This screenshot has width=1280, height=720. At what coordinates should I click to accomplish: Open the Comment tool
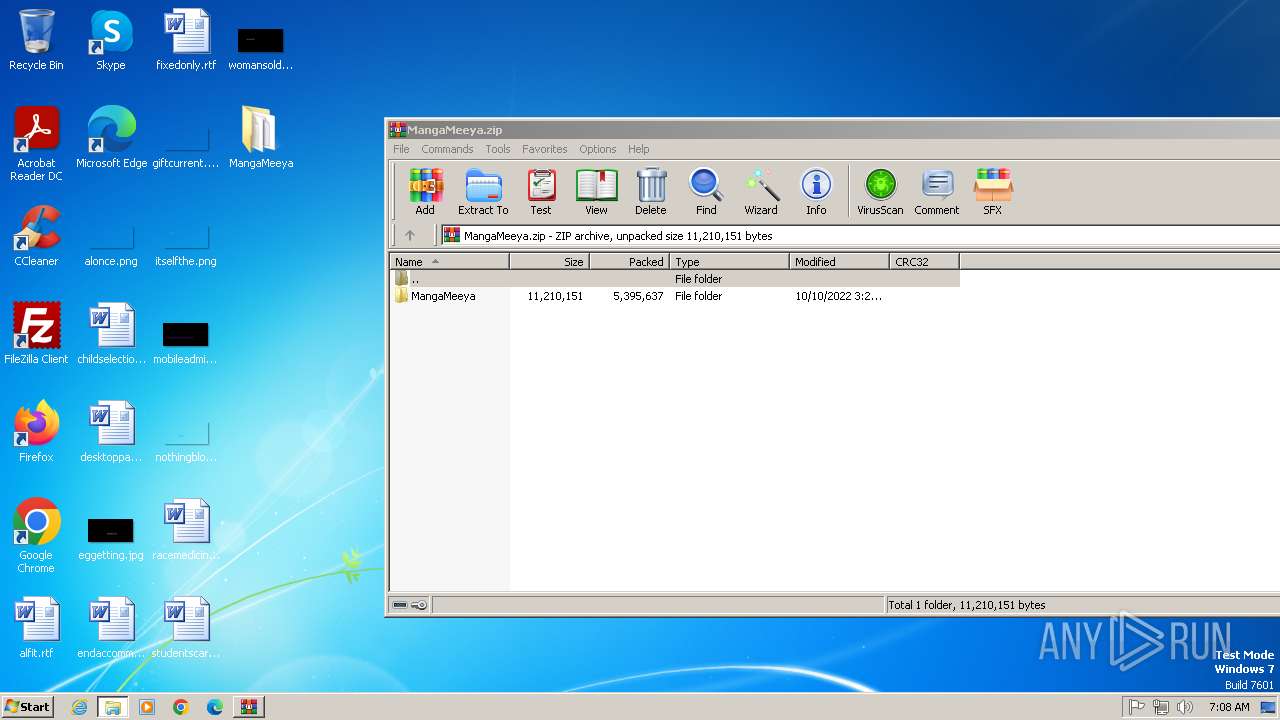pyautogui.click(x=937, y=191)
